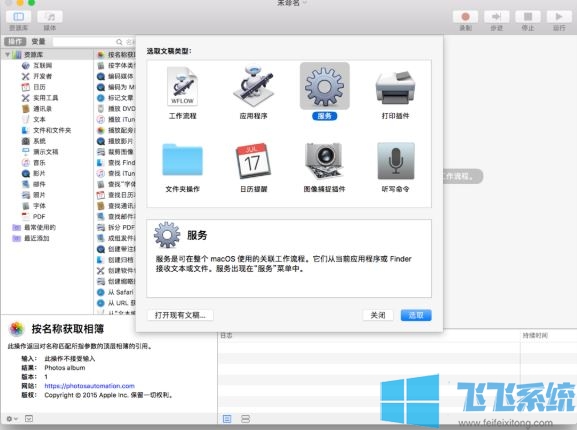Pick the 打印插件 printer icon

click(395, 87)
